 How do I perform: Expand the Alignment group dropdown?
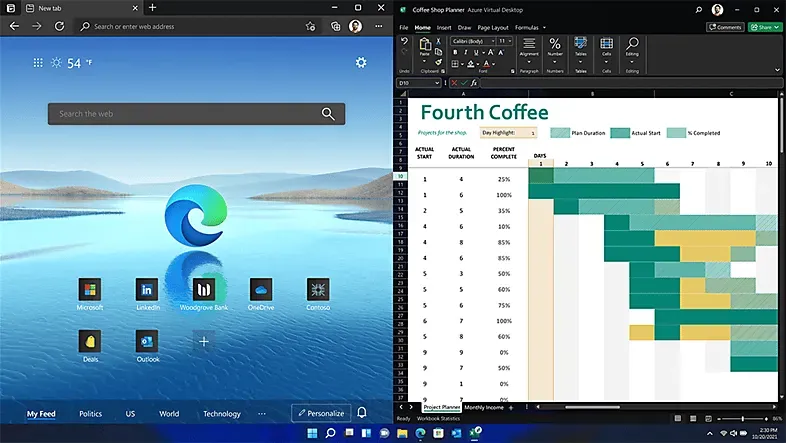coord(529,62)
